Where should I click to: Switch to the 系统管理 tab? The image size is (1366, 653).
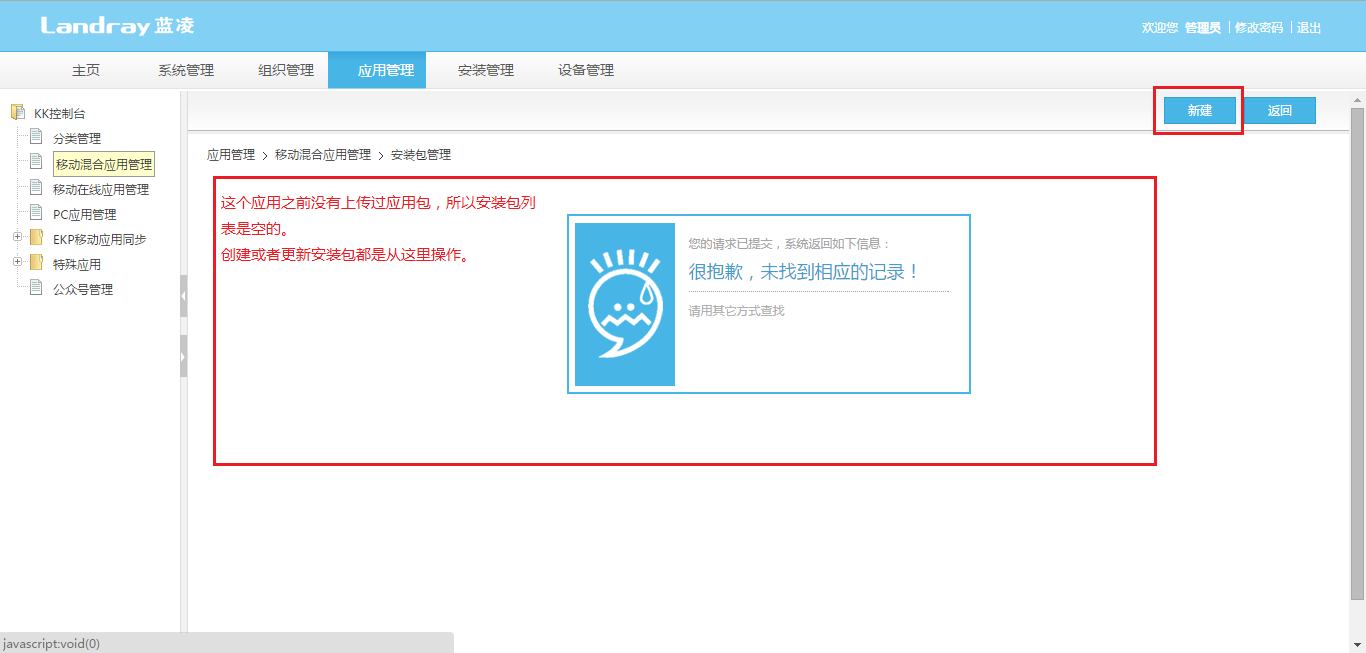(x=186, y=70)
